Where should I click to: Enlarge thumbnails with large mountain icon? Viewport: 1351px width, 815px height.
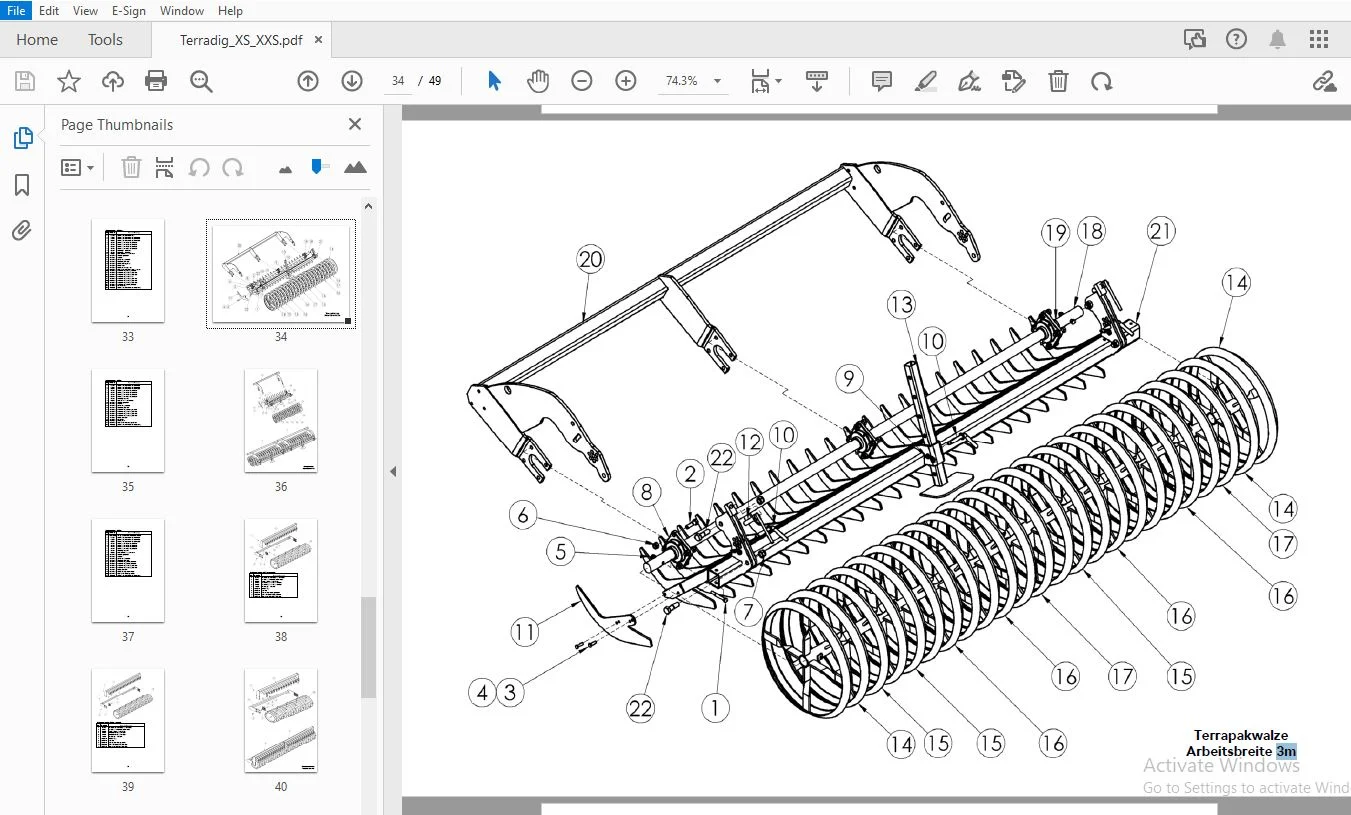(x=355, y=167)
